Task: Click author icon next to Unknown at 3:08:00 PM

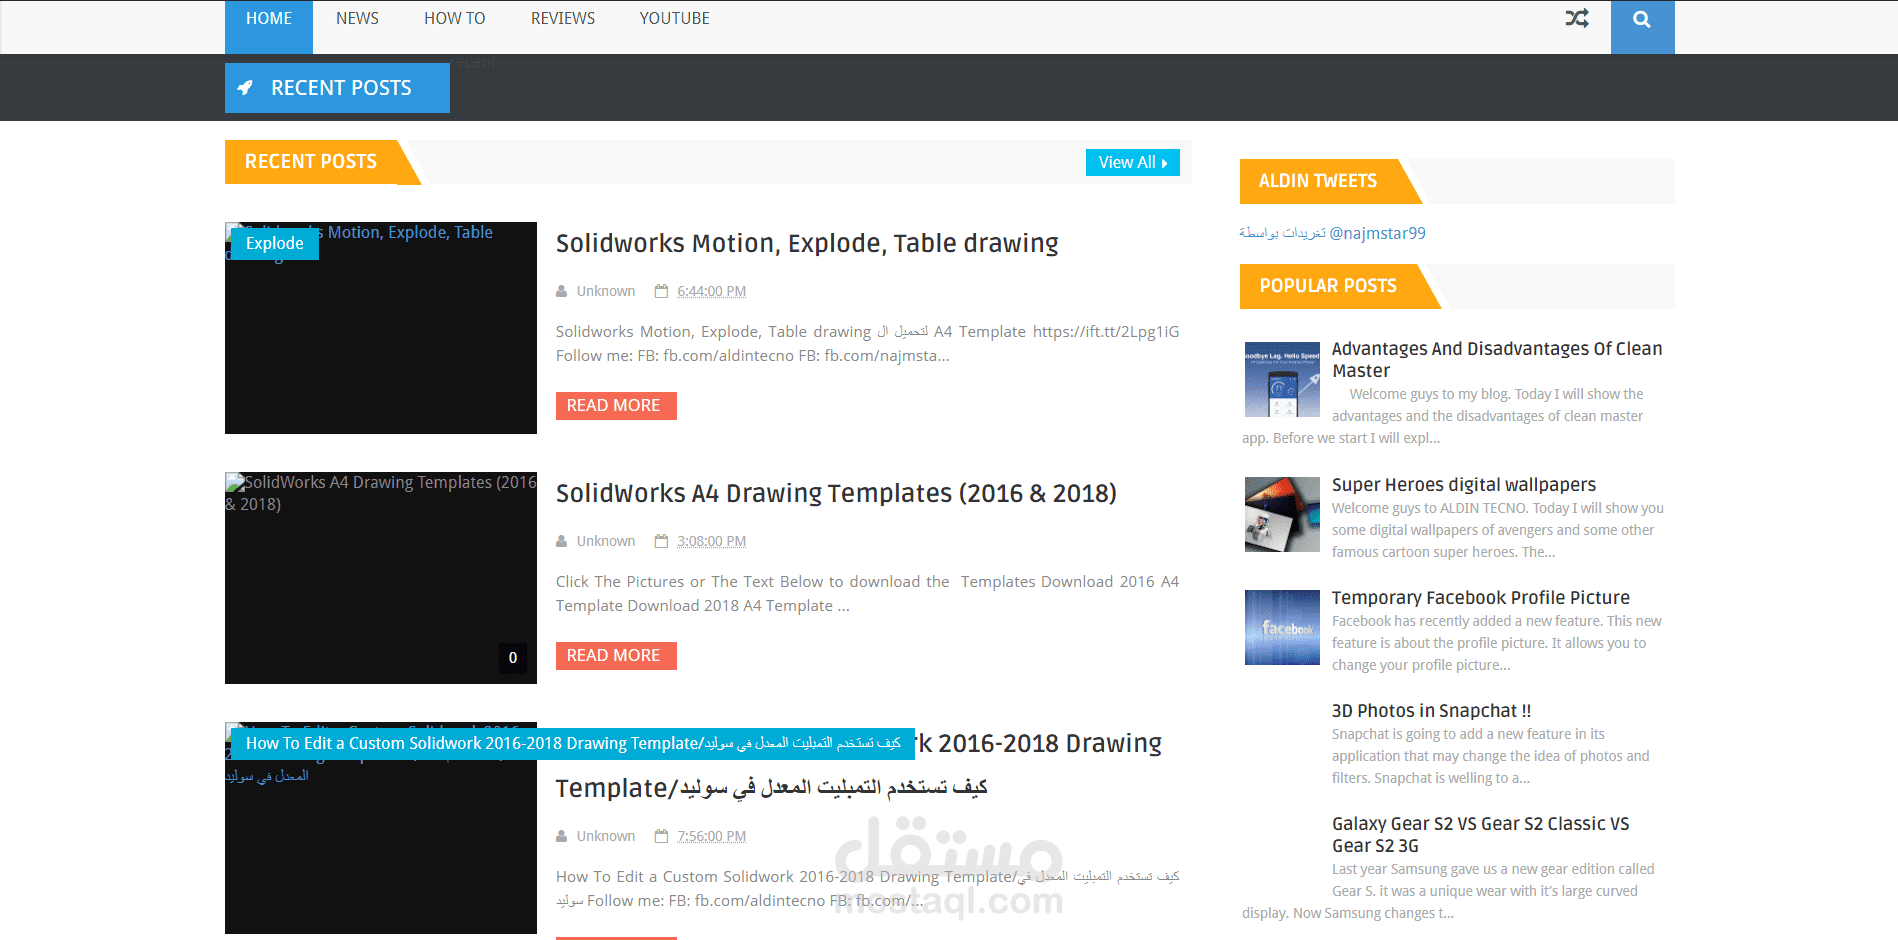Action: 562,541
